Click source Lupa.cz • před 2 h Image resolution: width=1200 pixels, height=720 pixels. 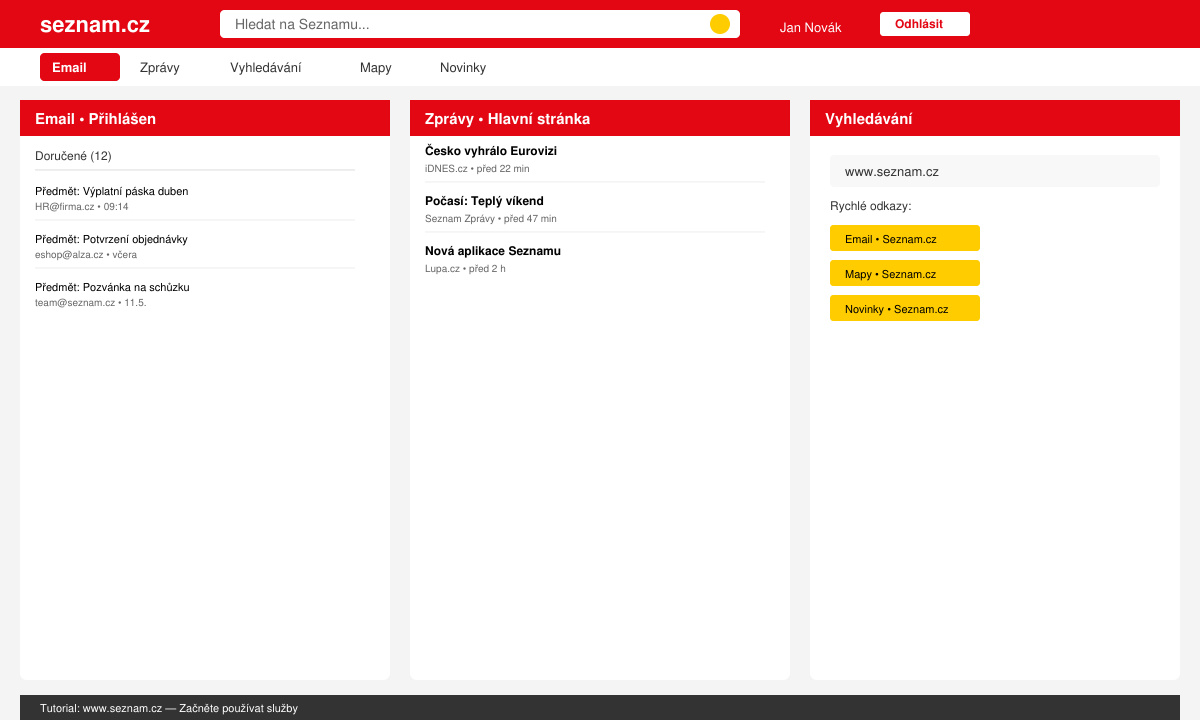pyautogui.click(x=465, y=269)
